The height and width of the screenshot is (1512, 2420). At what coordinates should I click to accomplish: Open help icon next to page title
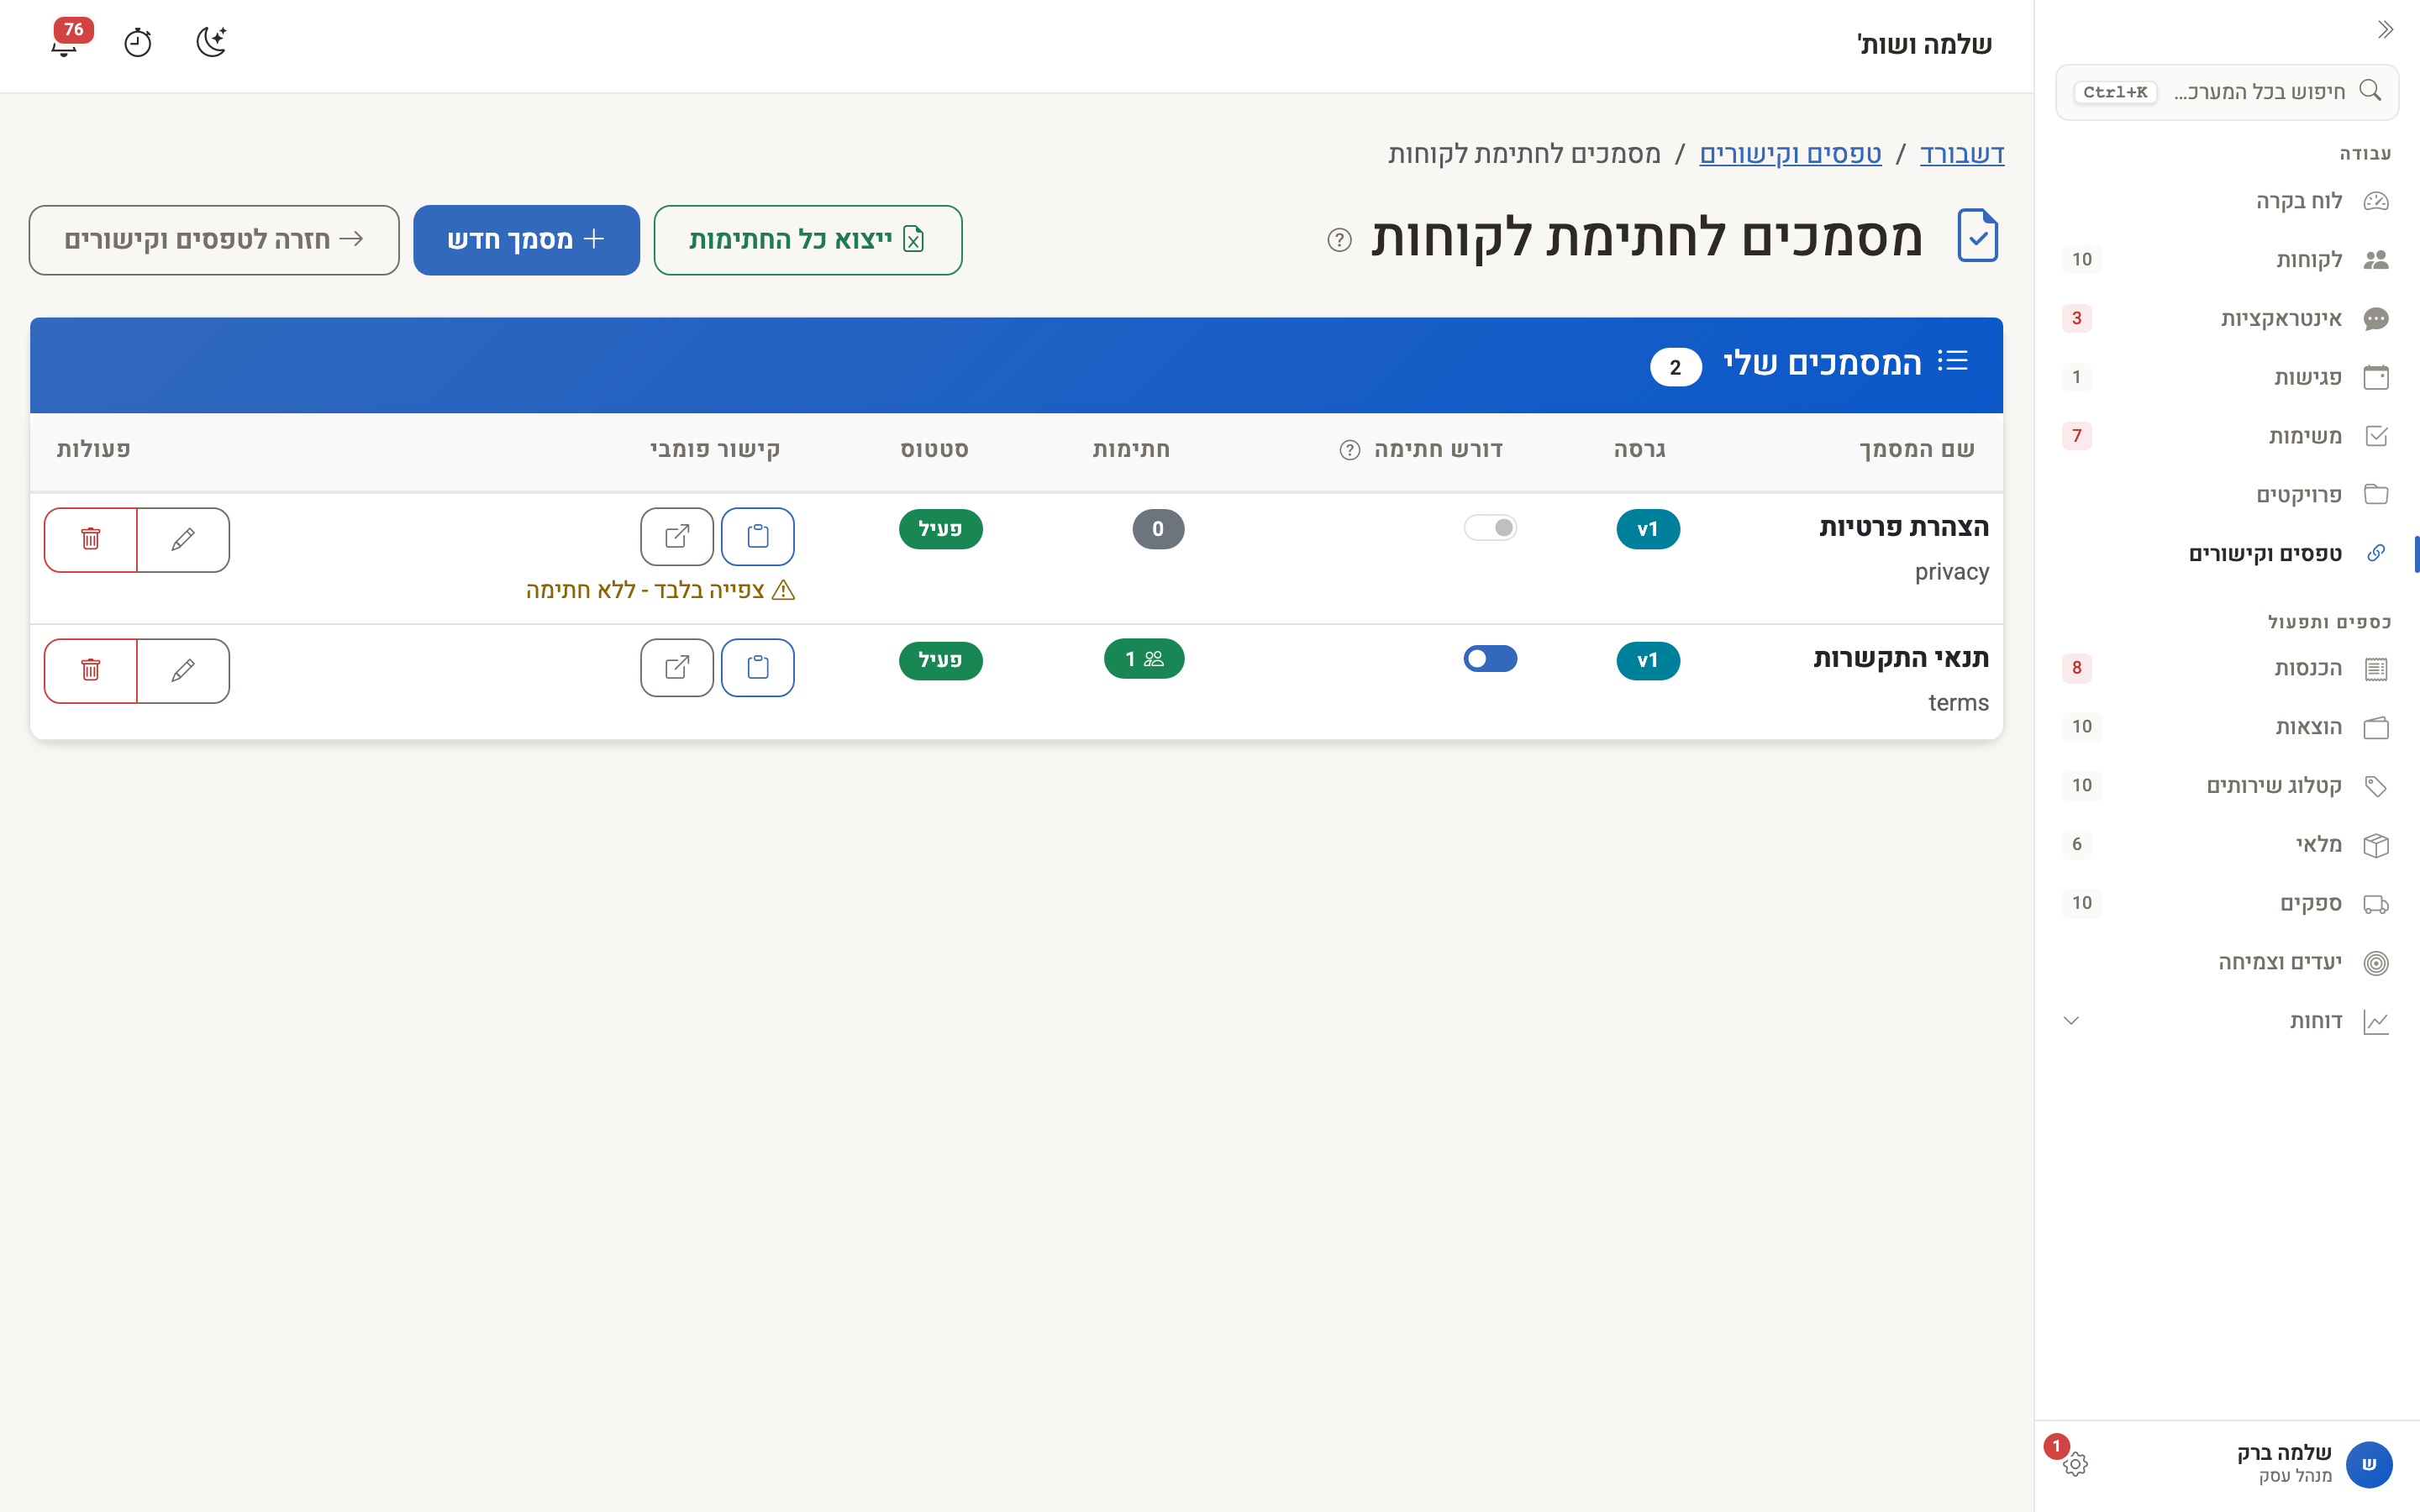click(x=1339, y=240)
